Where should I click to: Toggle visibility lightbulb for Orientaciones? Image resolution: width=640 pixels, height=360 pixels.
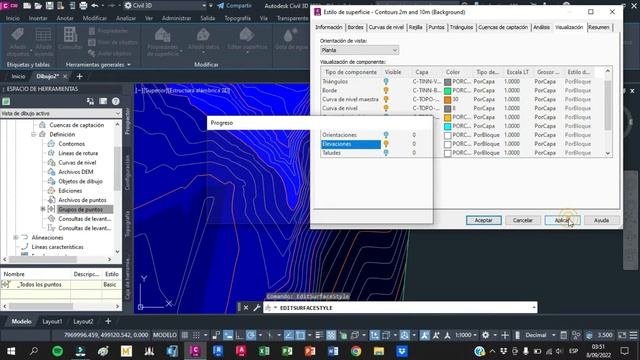[x=386, y=135]
